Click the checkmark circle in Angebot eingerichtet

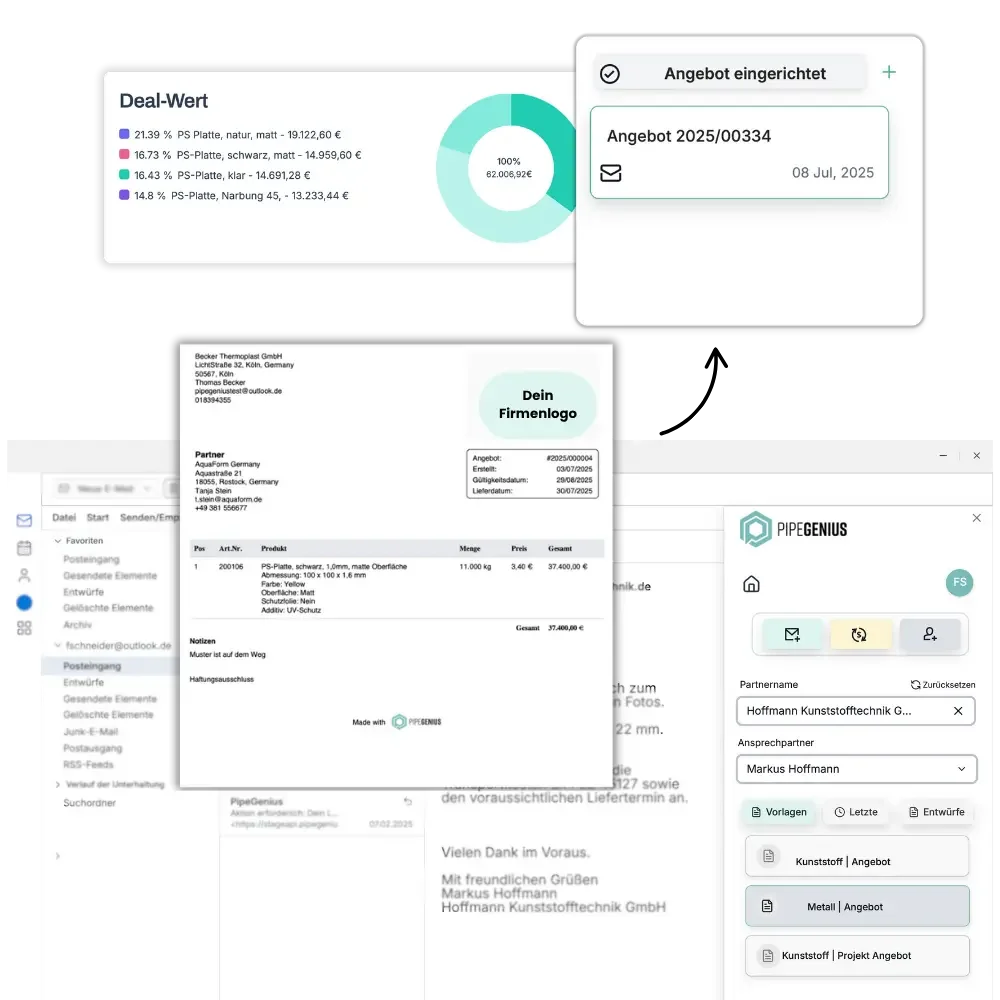610,74
